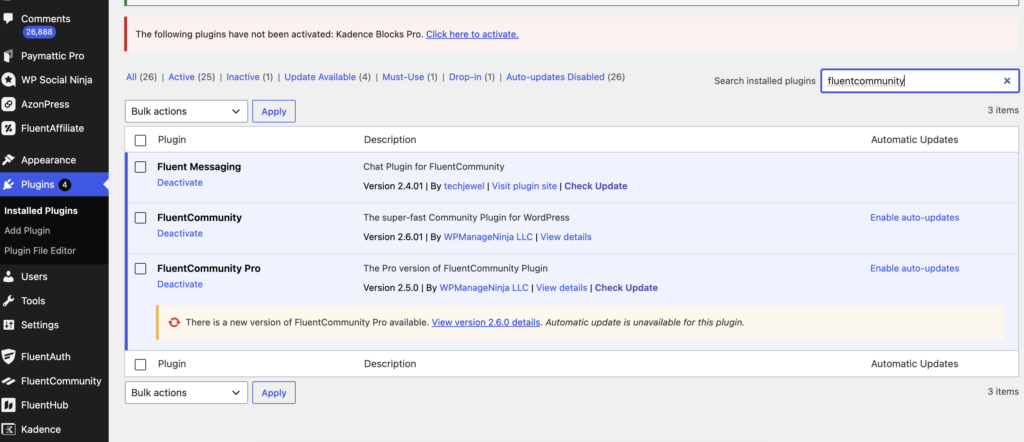Viewport: 1024px width, 442px height.
Task: Click the Automatic Updates column header
Action: 914,140
